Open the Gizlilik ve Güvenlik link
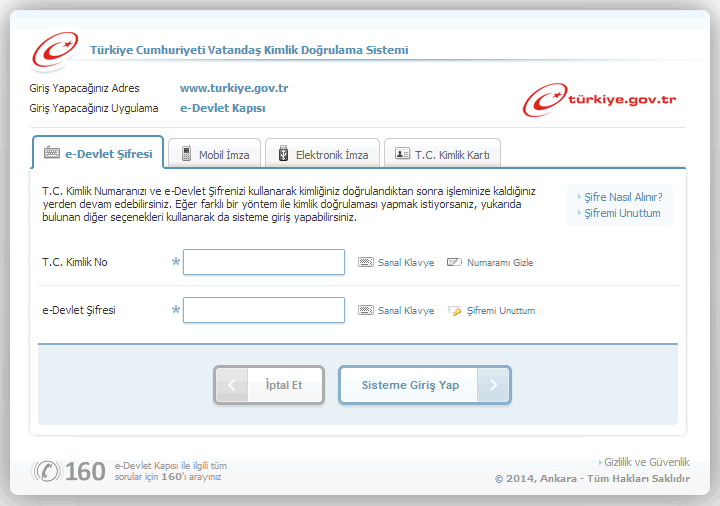Viewport: 720px width, 506px height. pos(647,462)
